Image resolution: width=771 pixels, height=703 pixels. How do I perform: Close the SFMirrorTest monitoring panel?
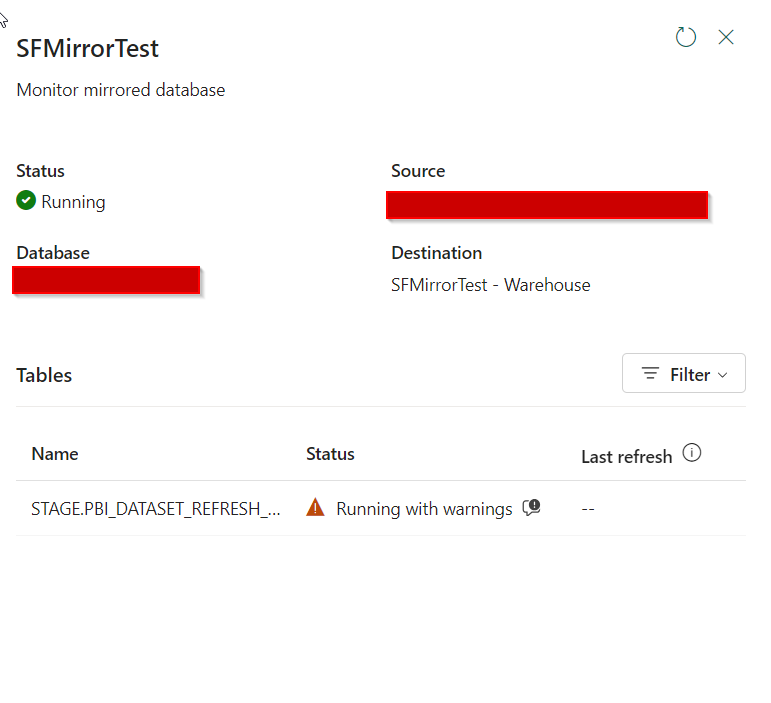(x=726, y=37)
